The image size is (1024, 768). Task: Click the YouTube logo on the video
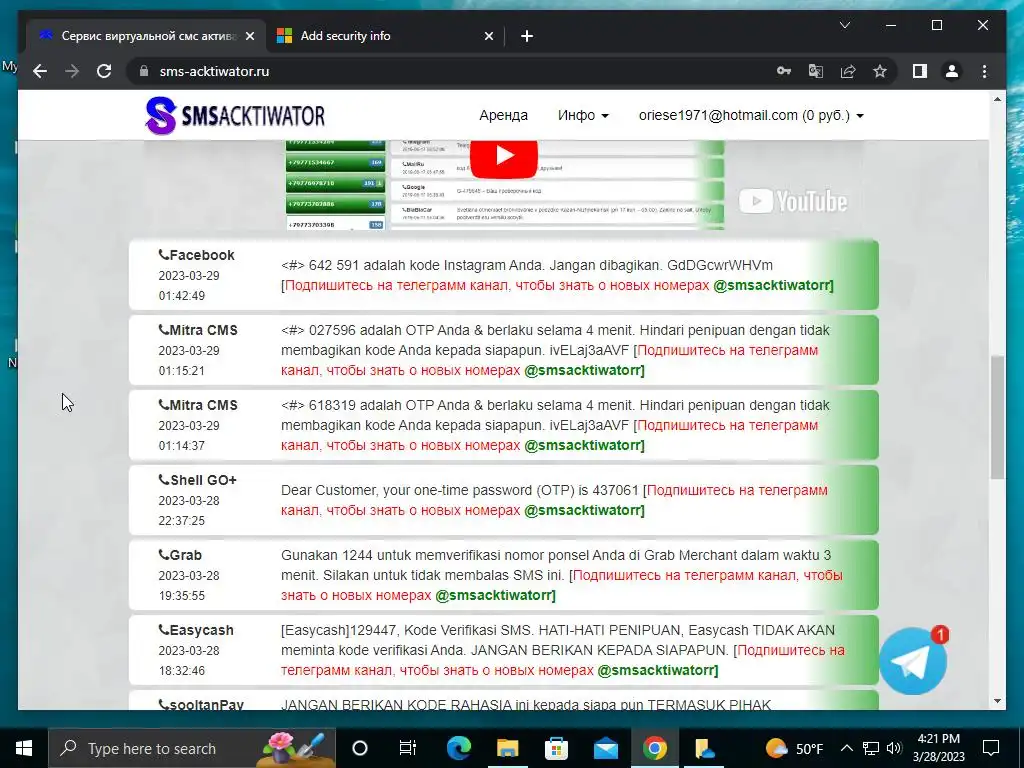click(793, 201)
